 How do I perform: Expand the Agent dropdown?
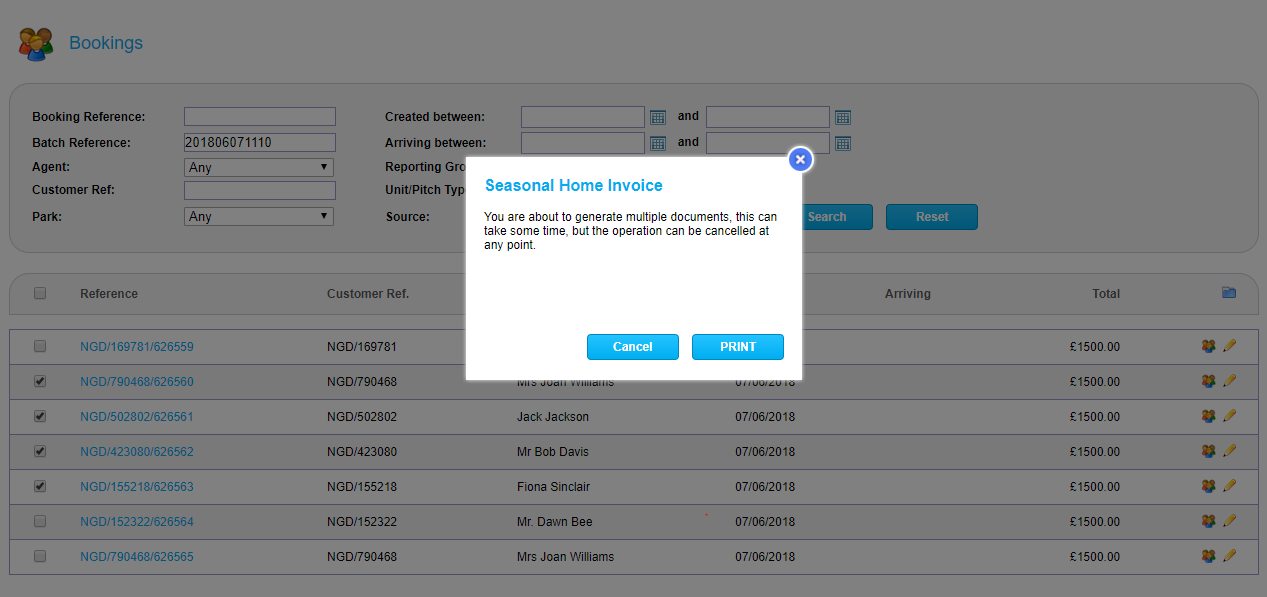tap(259, 168)
